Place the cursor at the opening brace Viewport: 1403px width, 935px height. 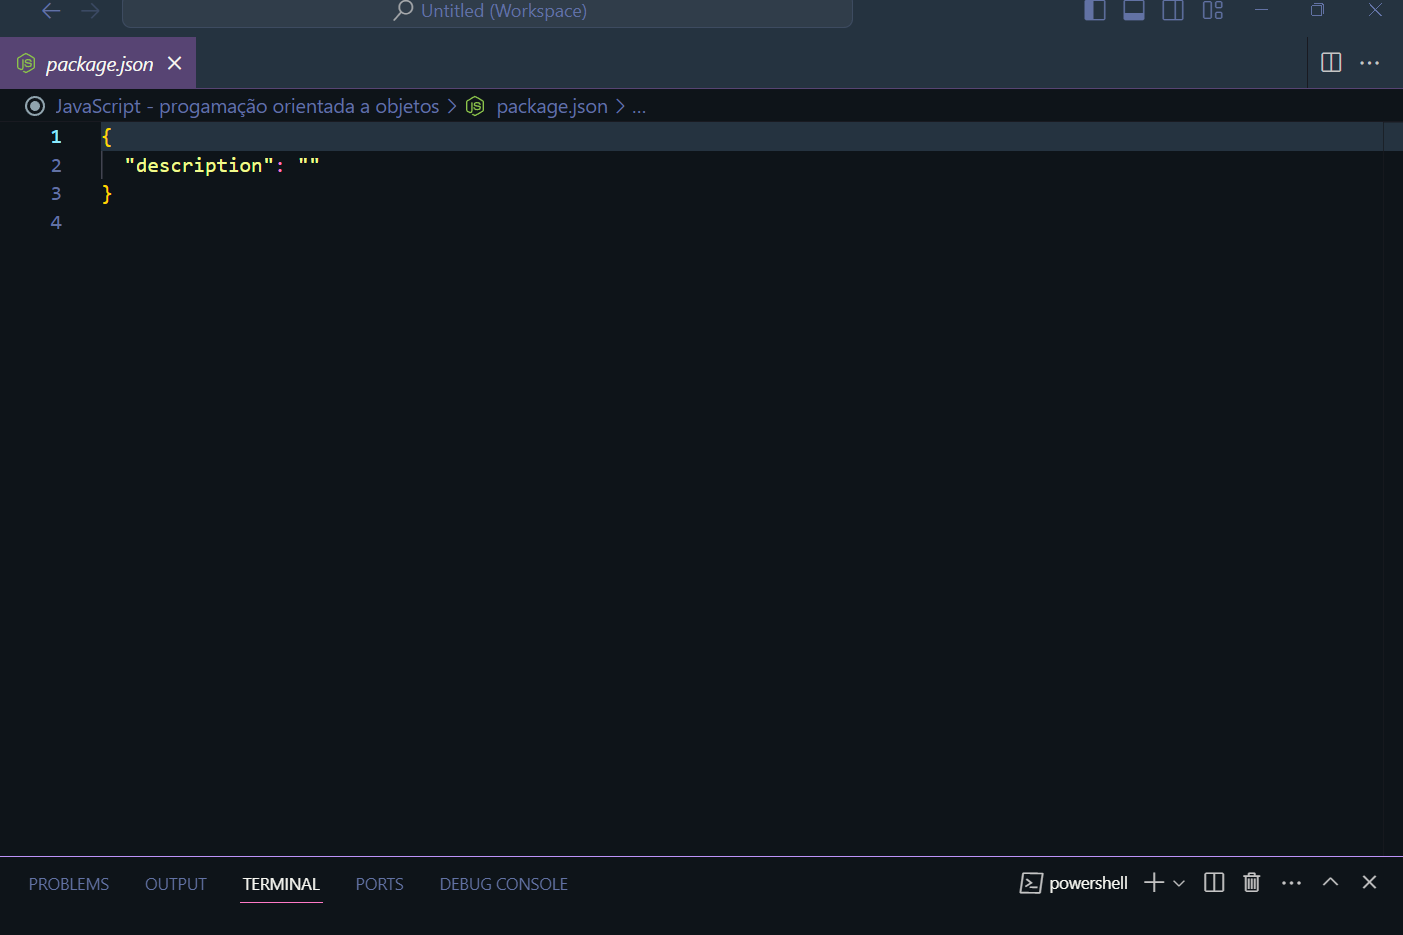click(107, 137)
